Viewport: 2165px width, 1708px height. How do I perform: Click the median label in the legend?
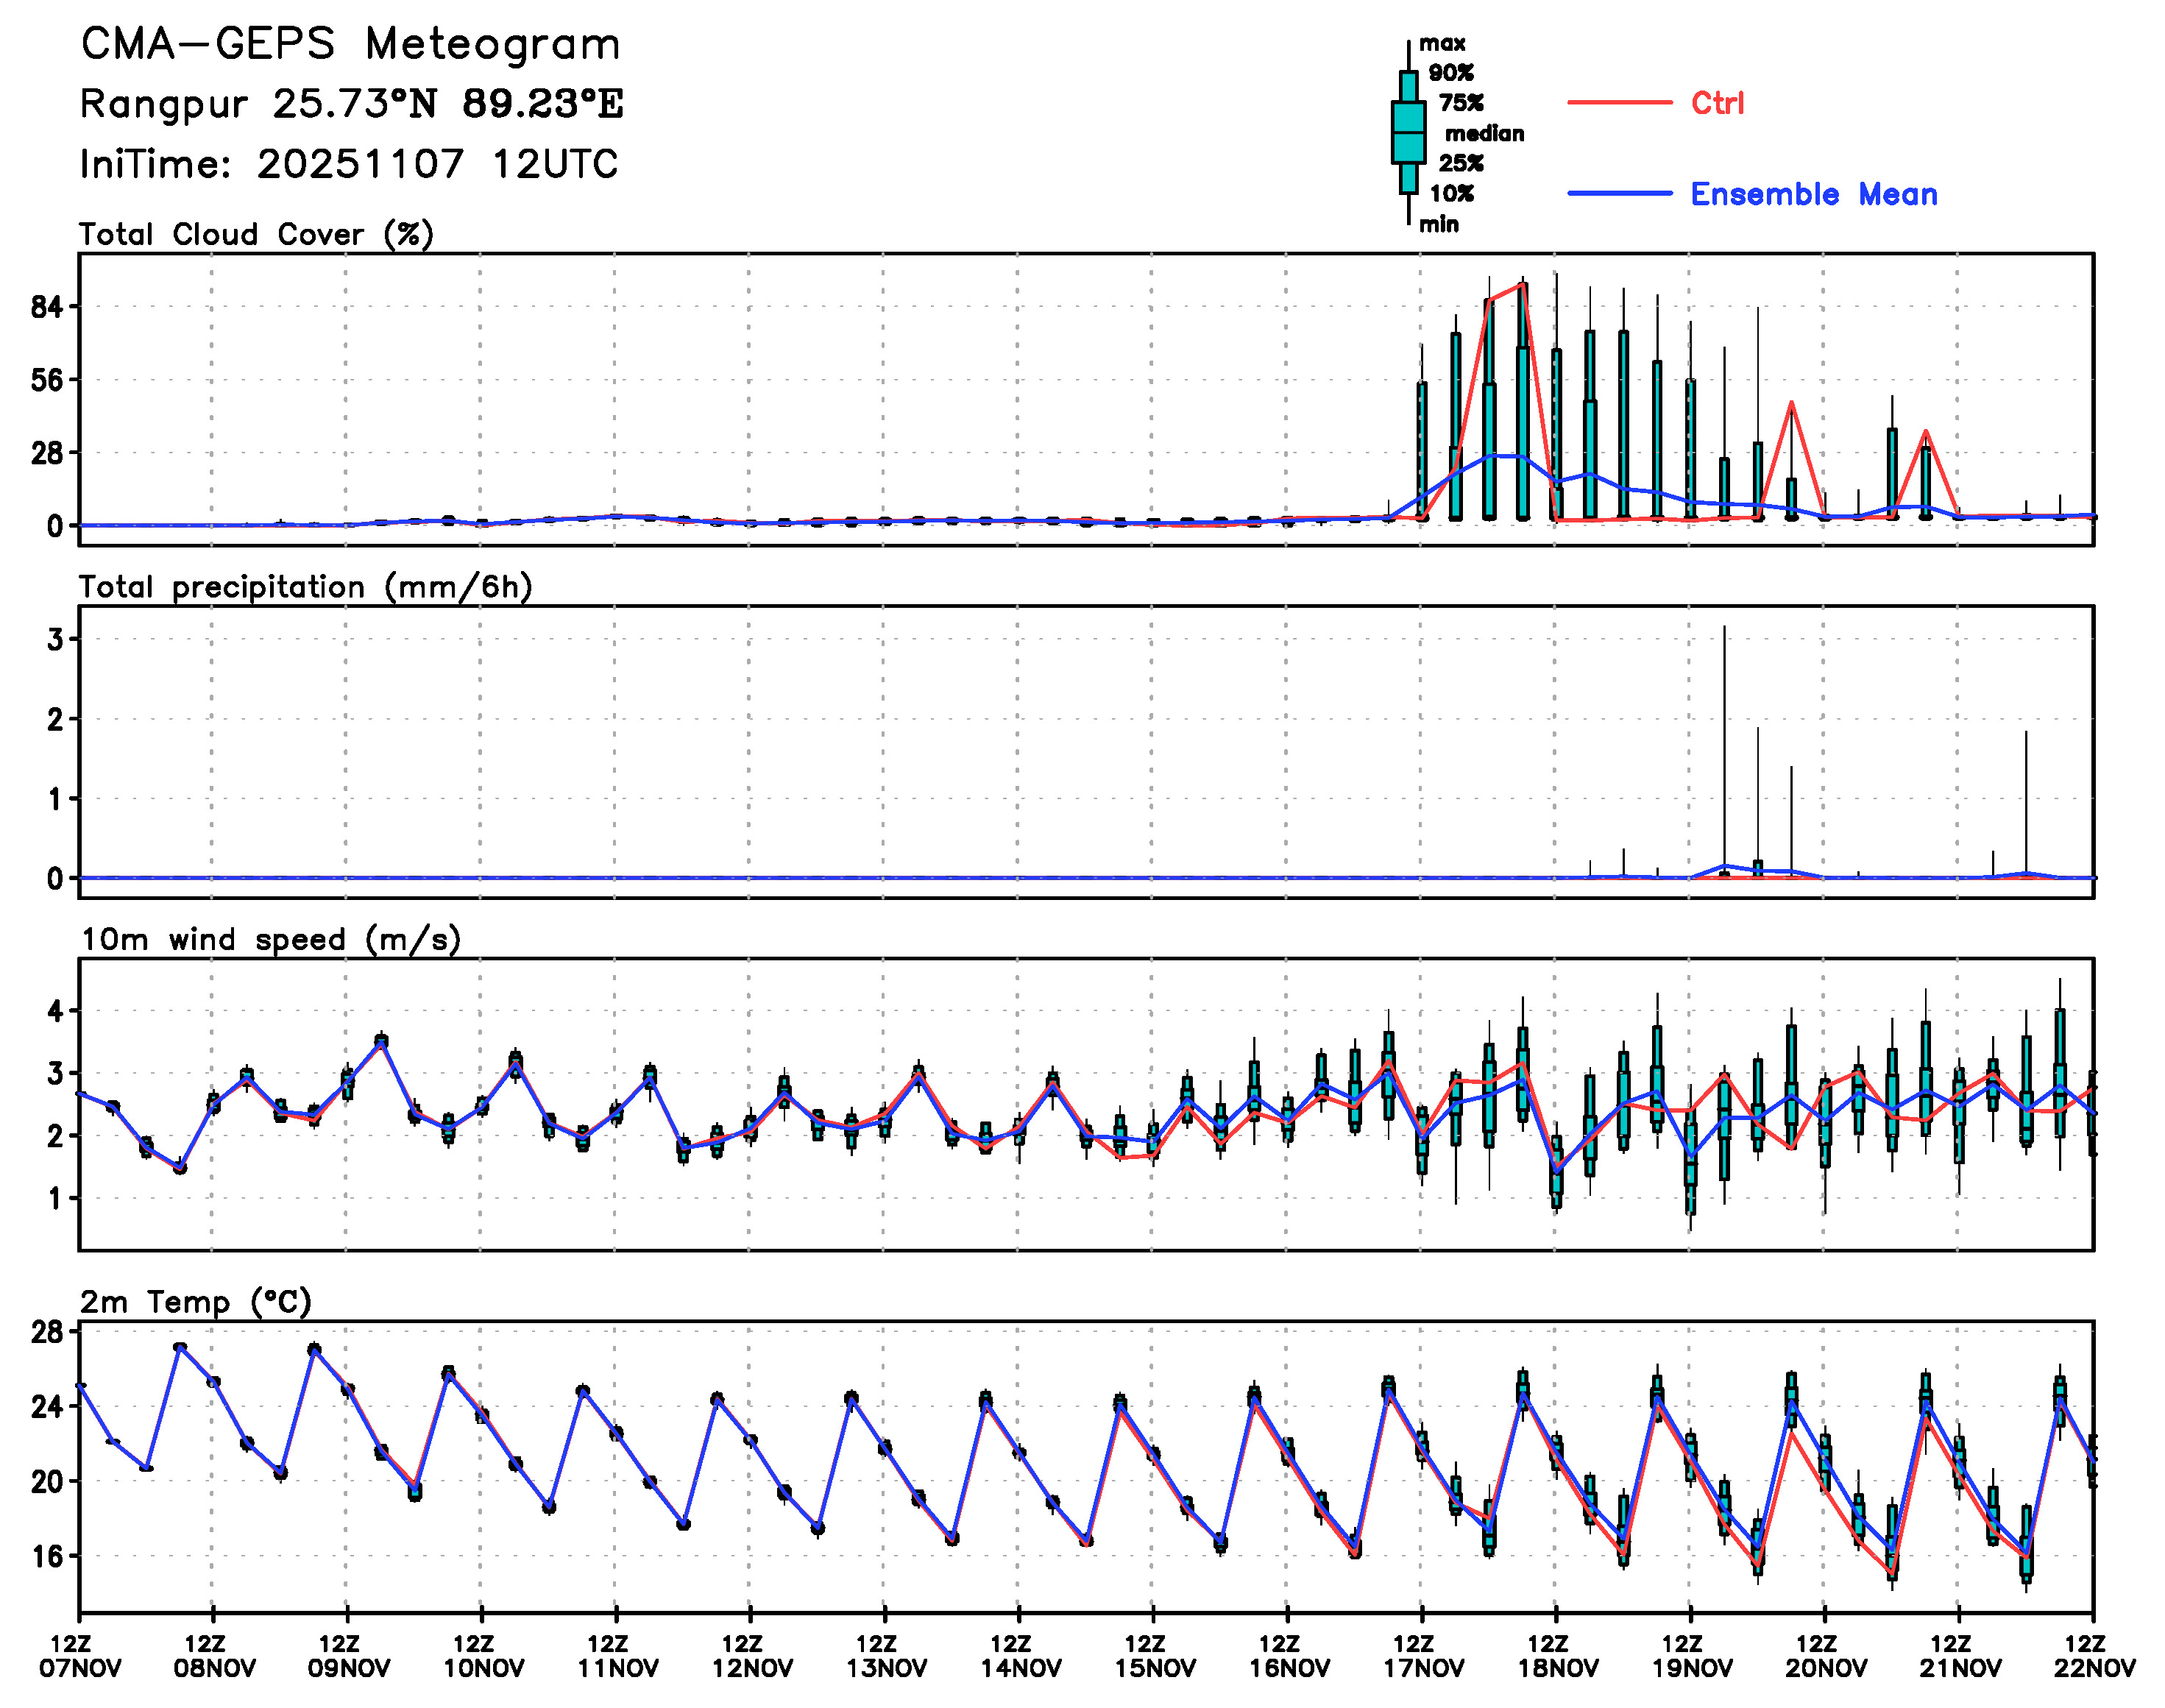pyautogui.click(x=1484, y=133)
